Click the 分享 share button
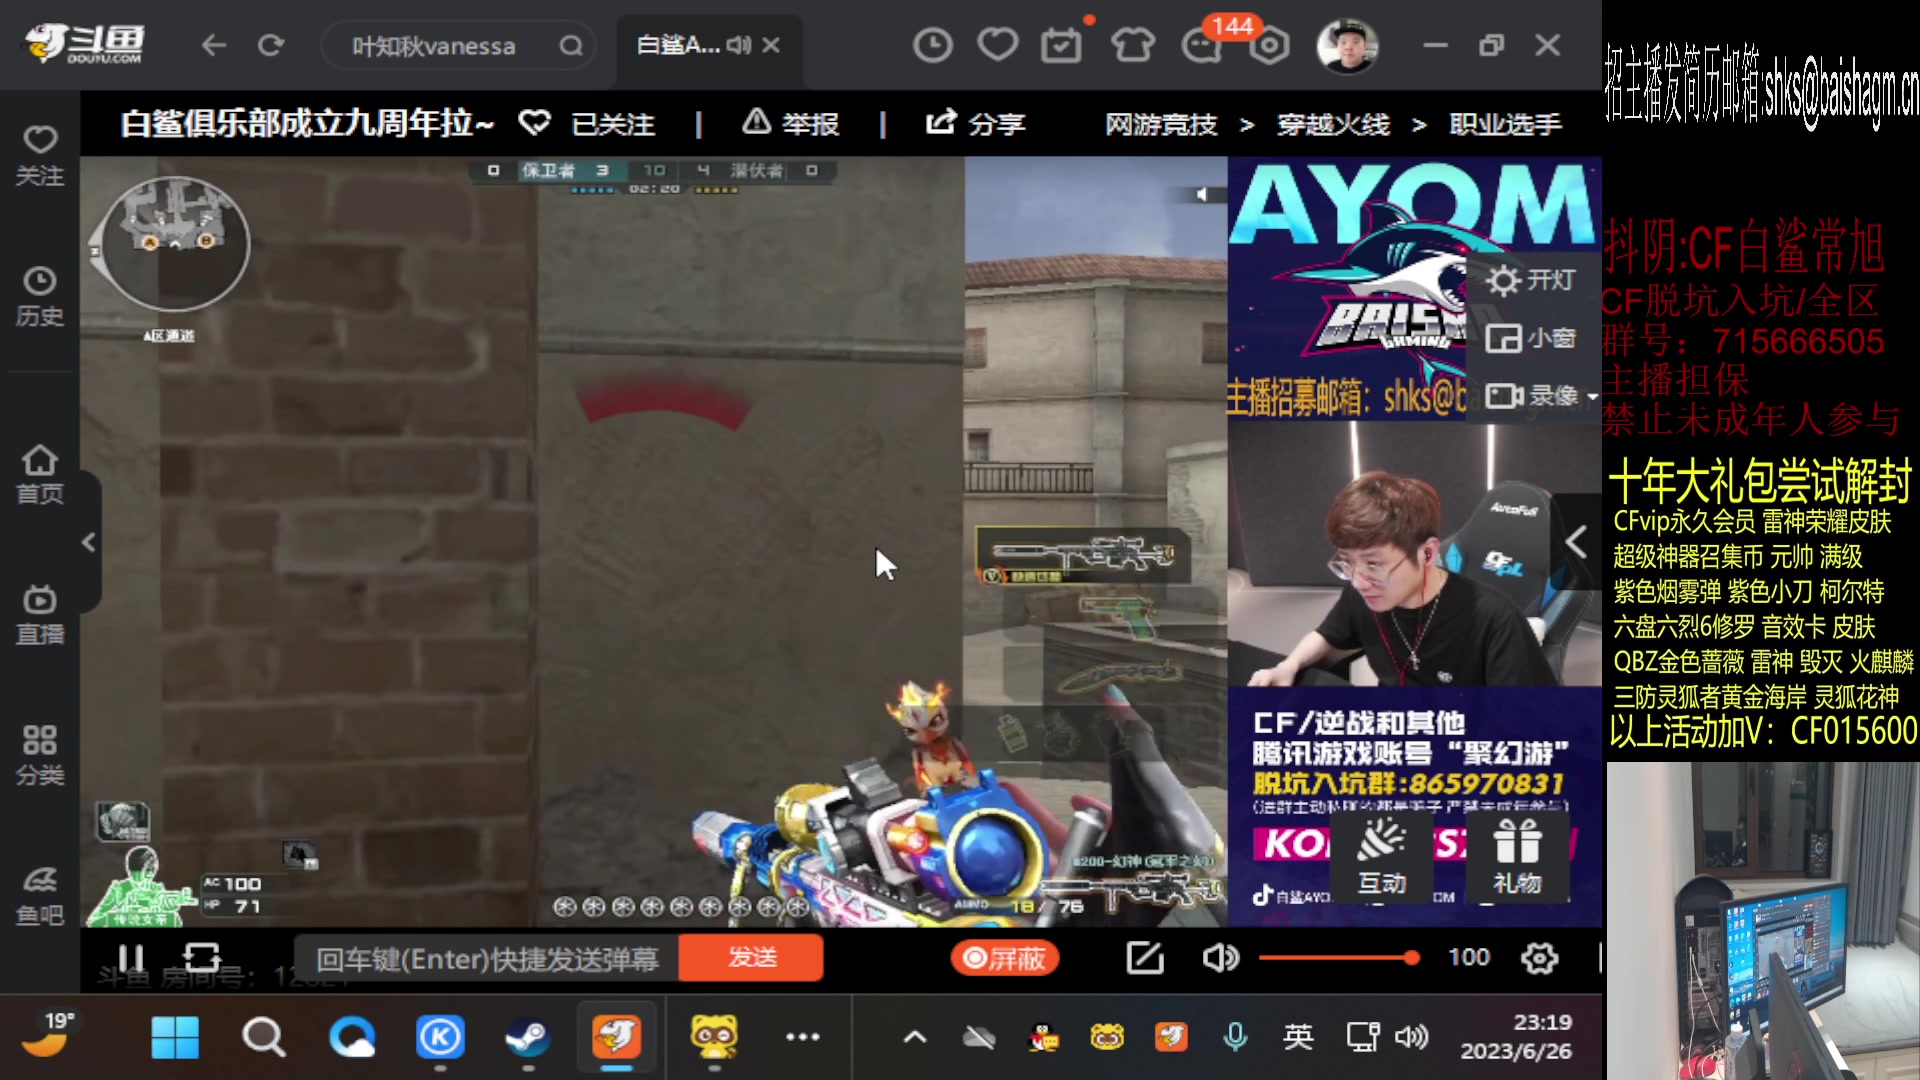The width and height of the screenshot is (1920, 1080). coord(977,123)
